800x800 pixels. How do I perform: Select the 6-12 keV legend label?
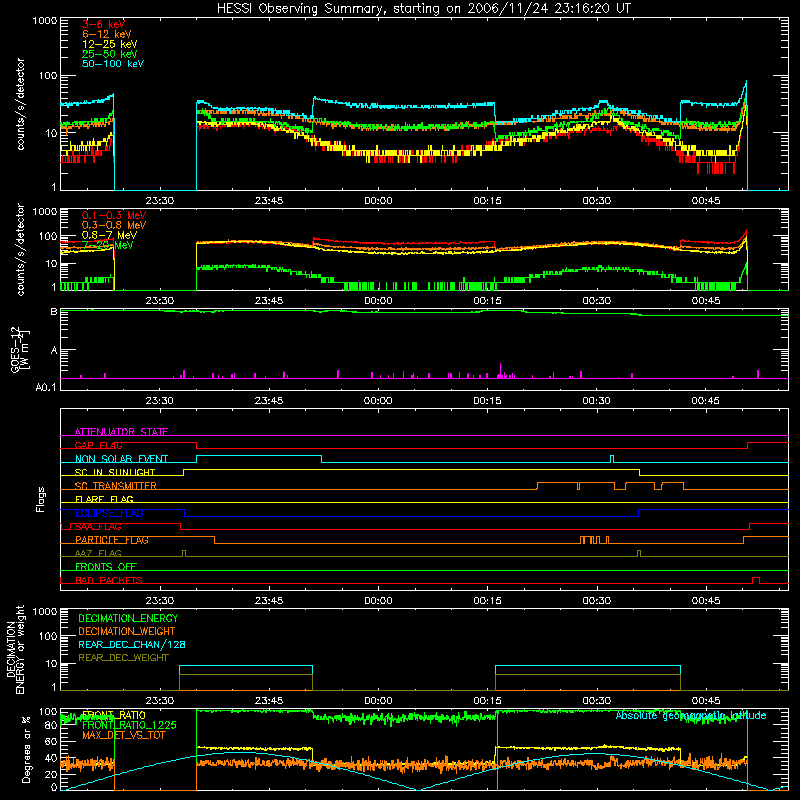[x=107, y=34]
